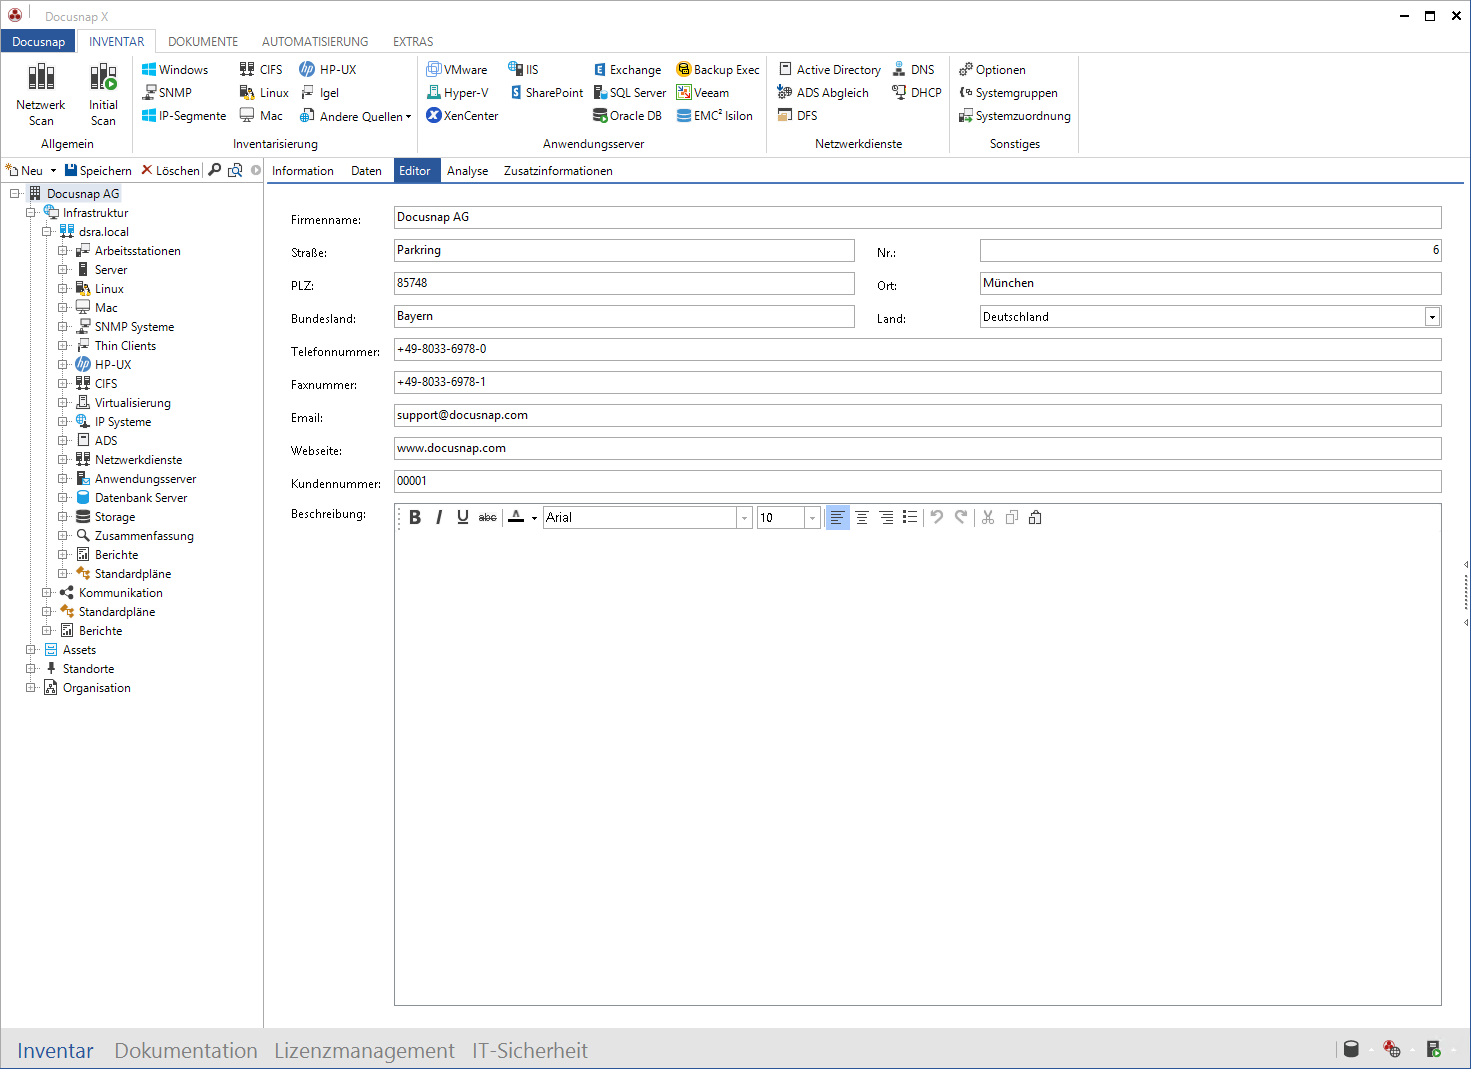Screen dimensions: 1471x1069
Task: Open the Land dropdown
Action: point(1432,317)
